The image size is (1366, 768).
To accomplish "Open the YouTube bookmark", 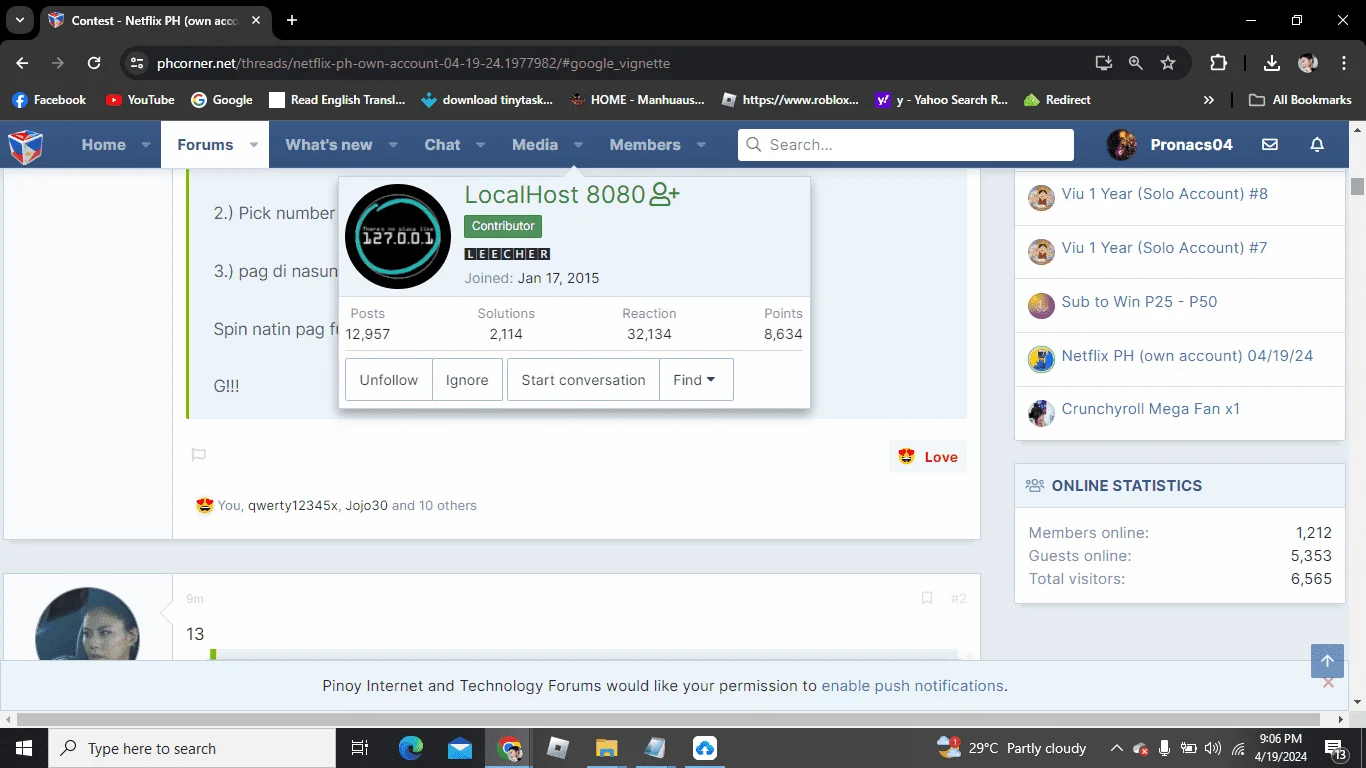I will click(140, 100).
